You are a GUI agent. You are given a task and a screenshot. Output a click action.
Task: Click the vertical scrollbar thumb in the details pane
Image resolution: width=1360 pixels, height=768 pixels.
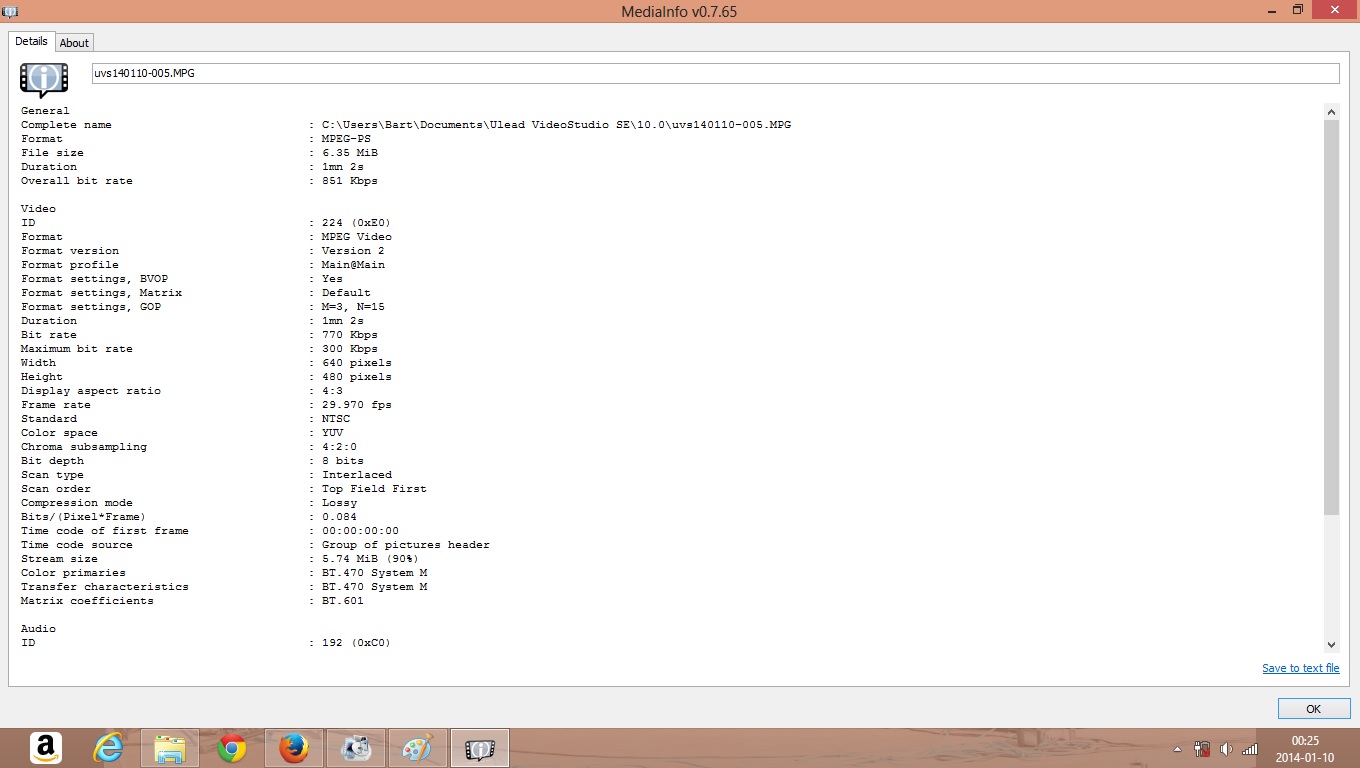point(1331,318)
